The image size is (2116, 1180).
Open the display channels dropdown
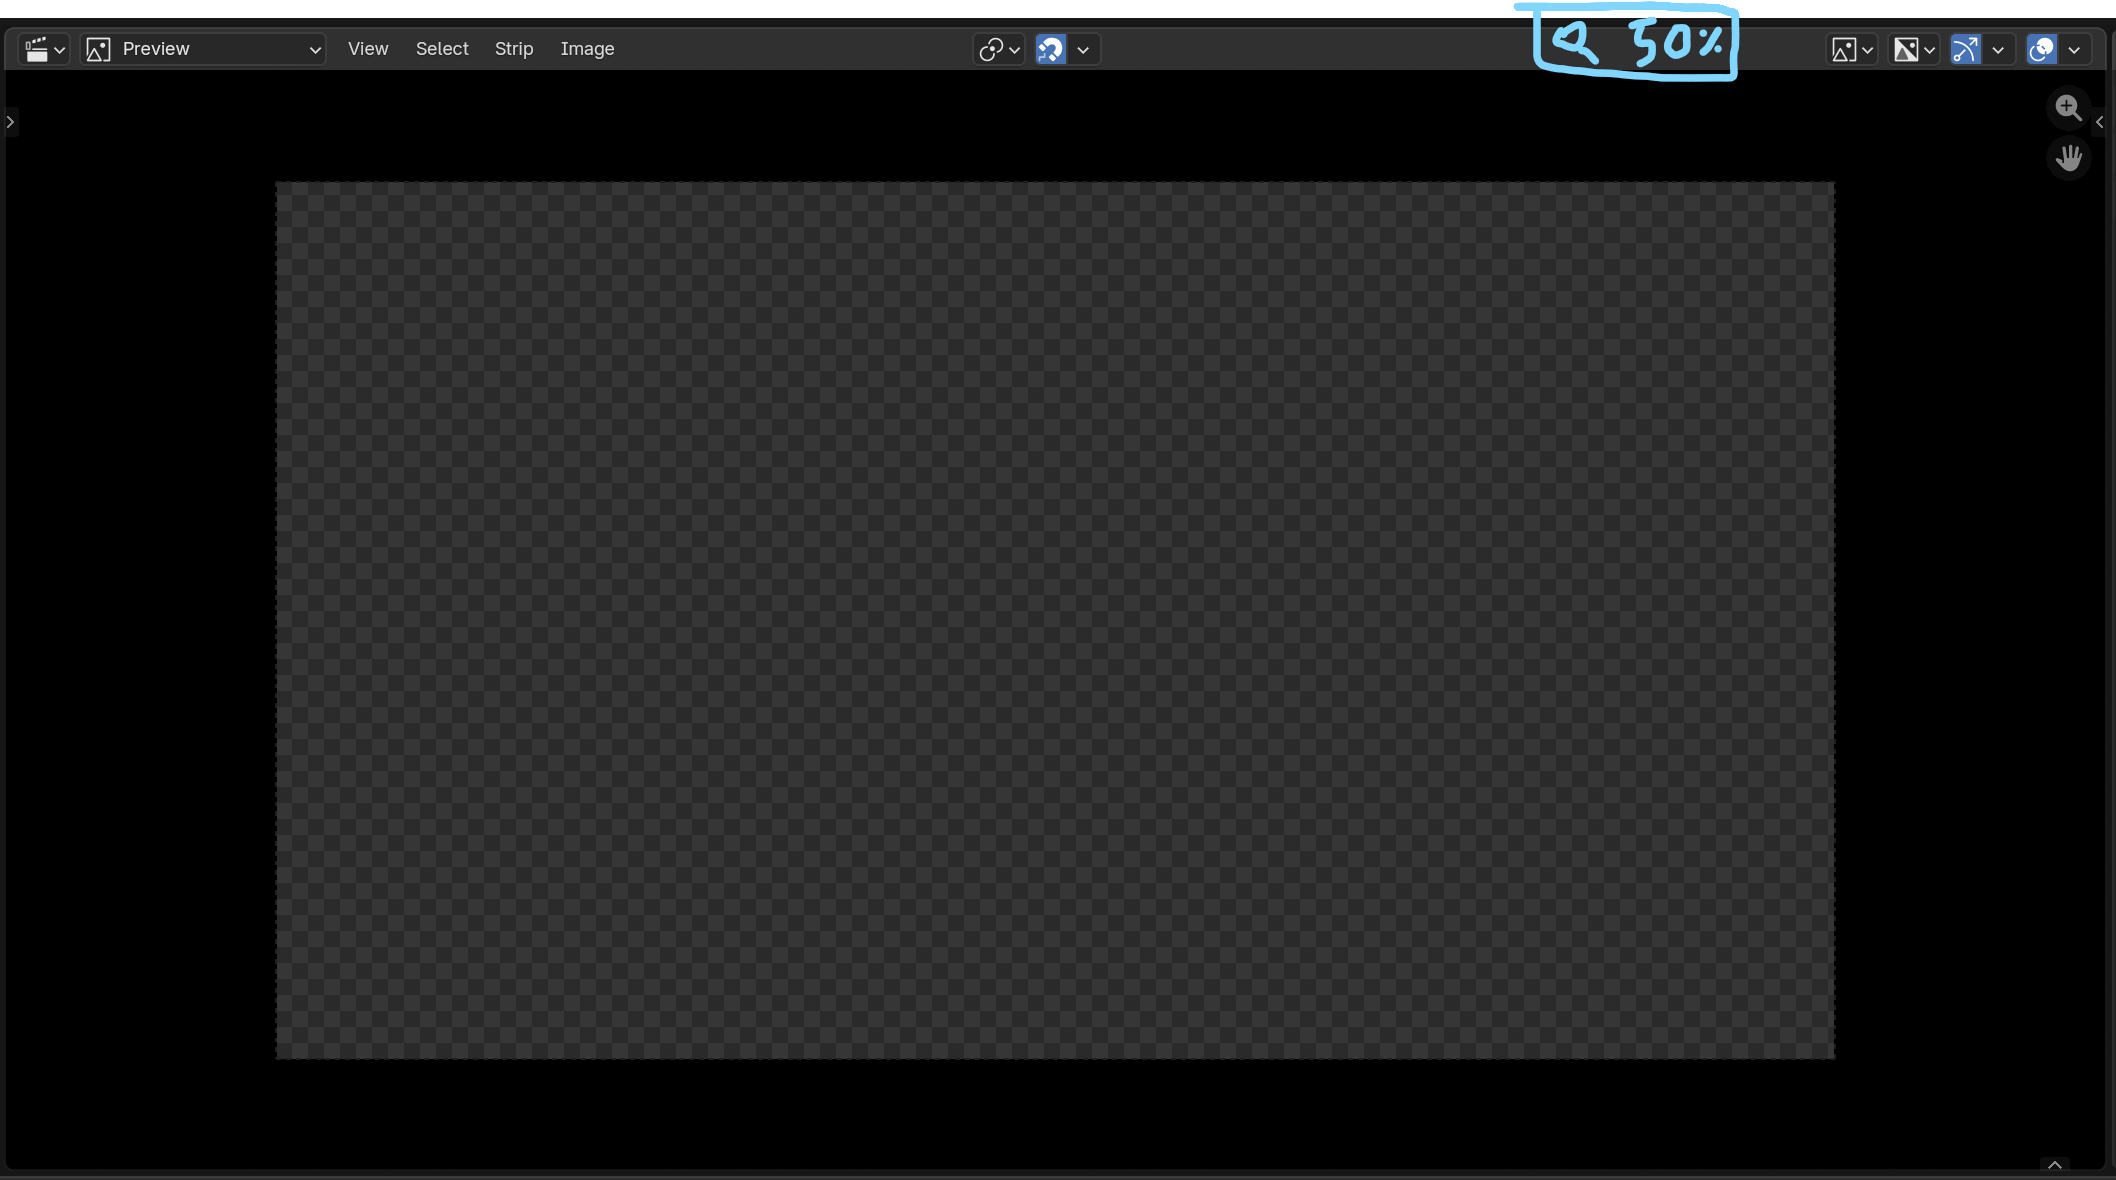[x=1914, y=49]
